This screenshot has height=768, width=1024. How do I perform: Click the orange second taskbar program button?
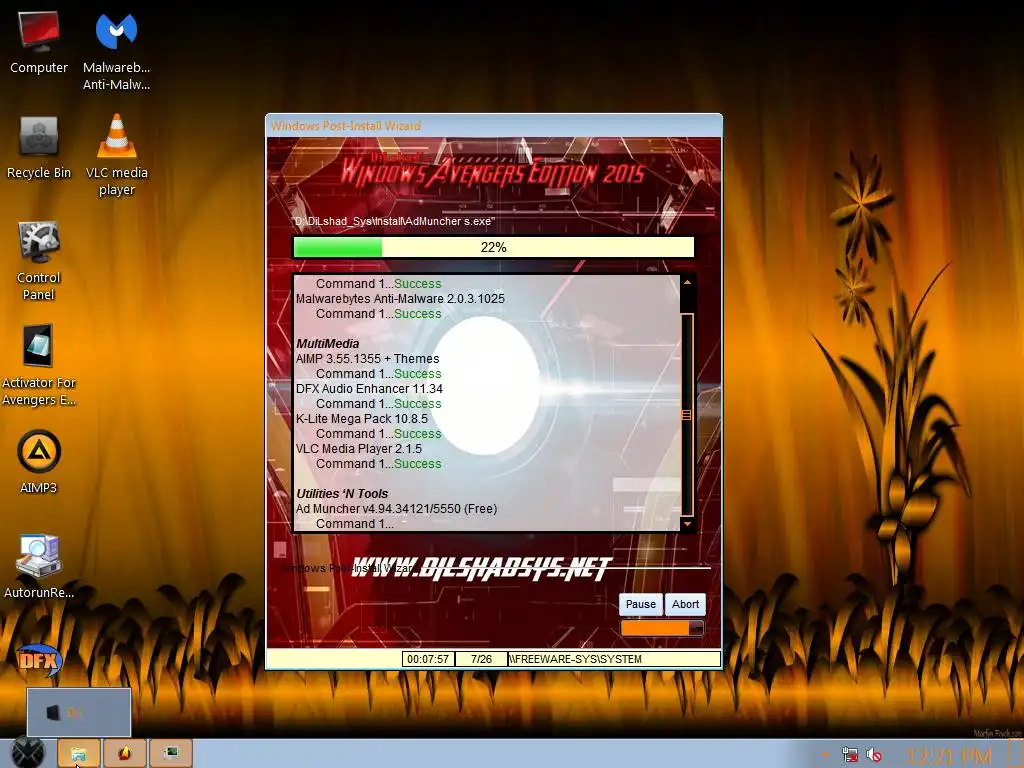pos(125,753)
